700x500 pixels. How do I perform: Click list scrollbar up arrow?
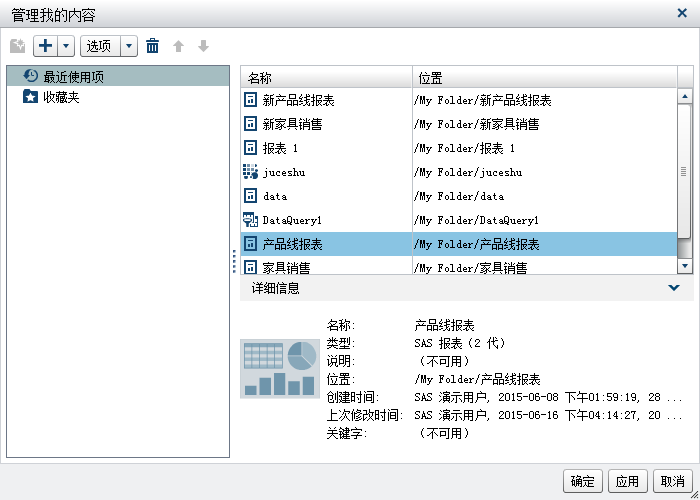[x=684, y=96]
